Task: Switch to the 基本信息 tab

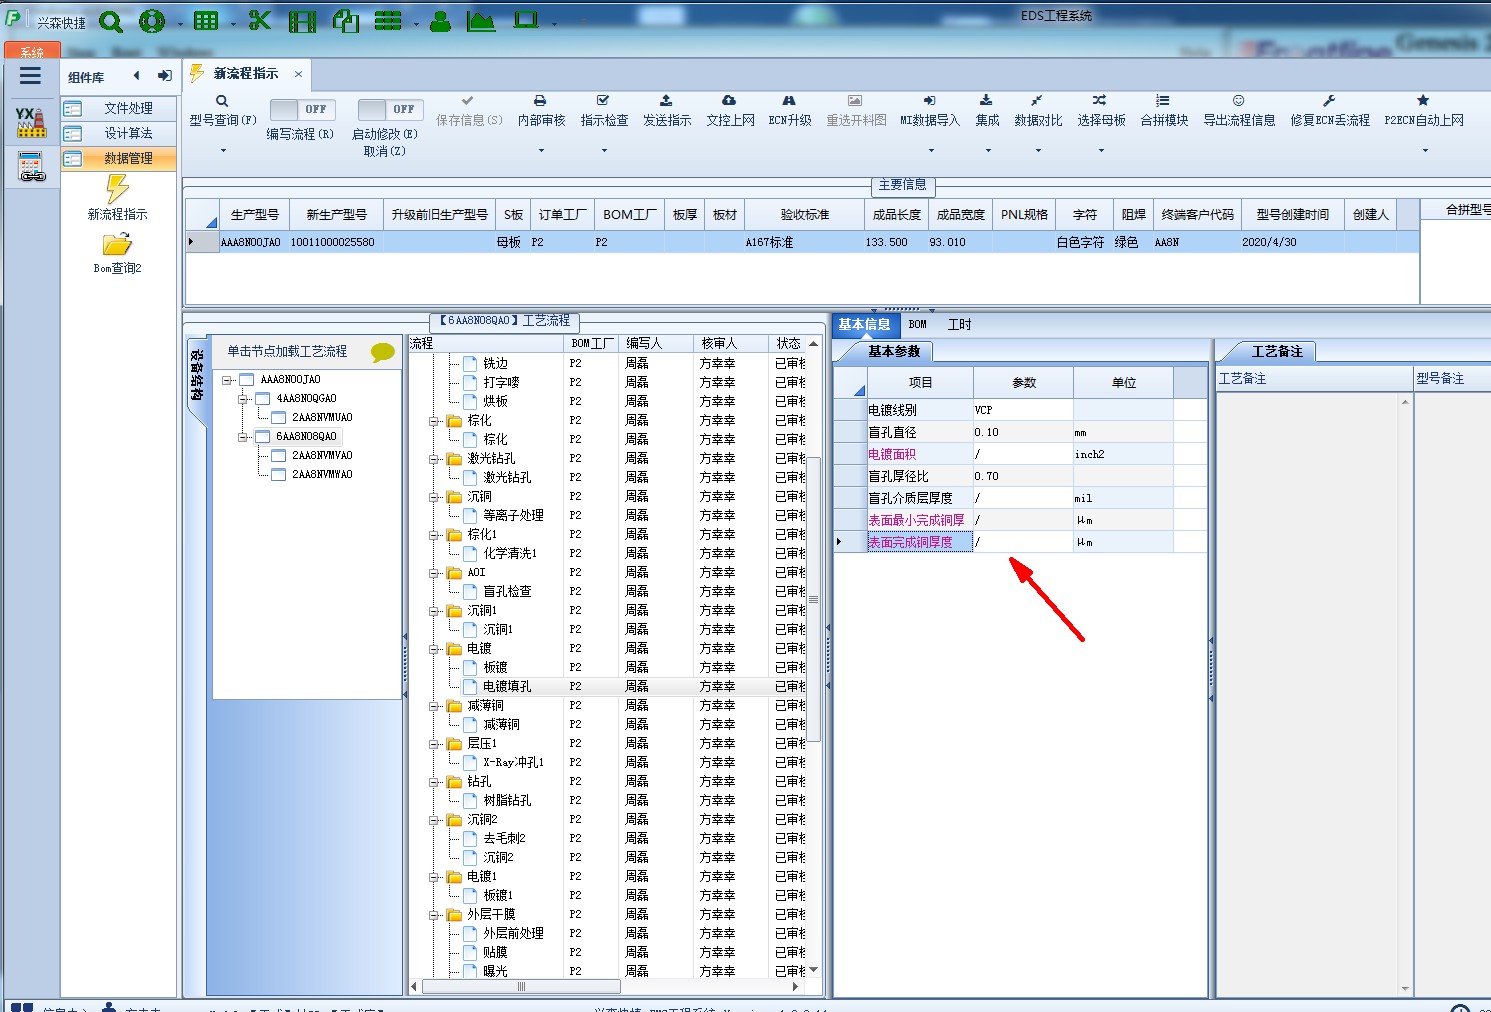Action: click(x=864, y=324)
